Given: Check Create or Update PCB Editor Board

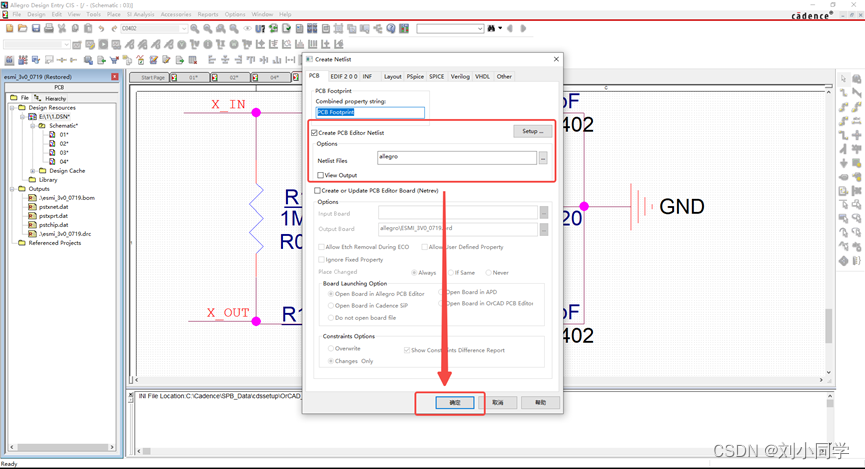Looking at the screenshot, I should [318, 190].
